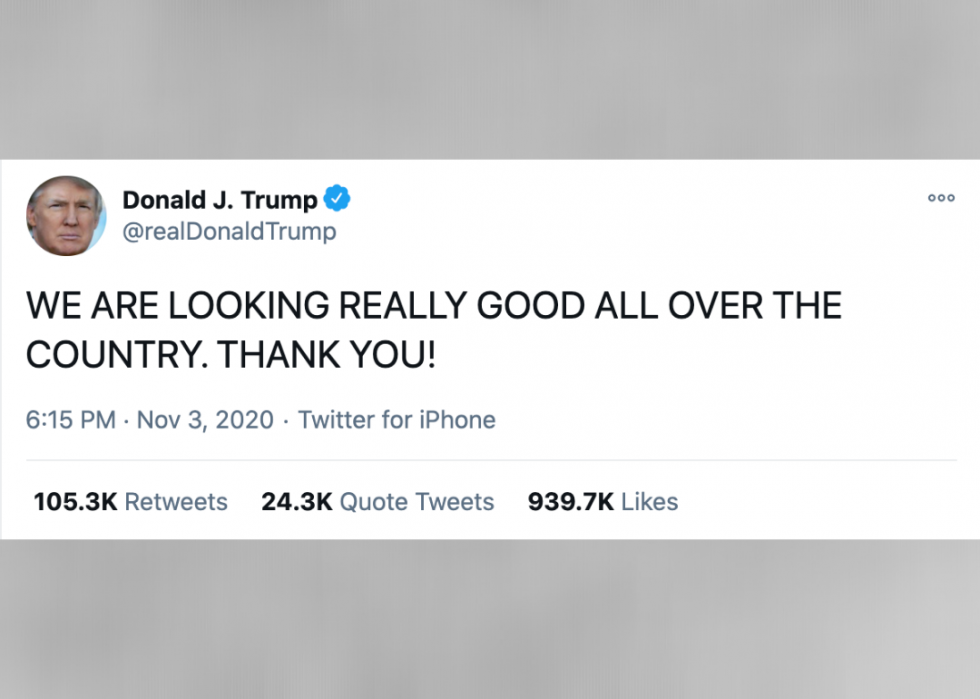The image size is (980, 699).
Task: View the Quote Tweets label link
Action: (x=417, y=502)
